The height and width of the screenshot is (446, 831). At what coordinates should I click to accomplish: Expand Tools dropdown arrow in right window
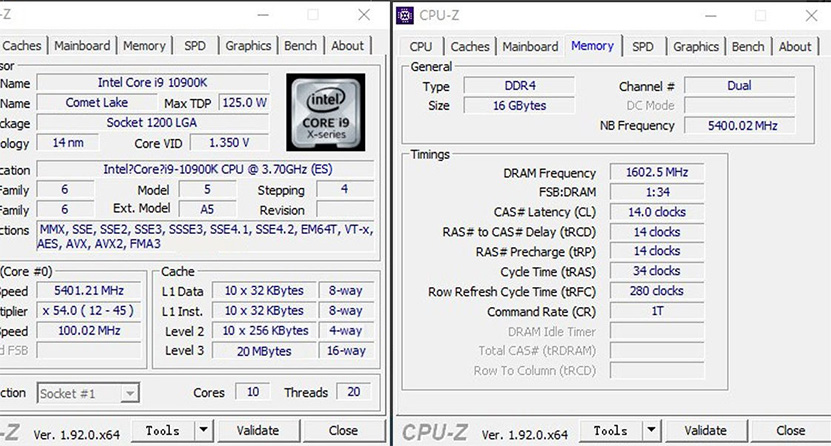coord(651,431)
